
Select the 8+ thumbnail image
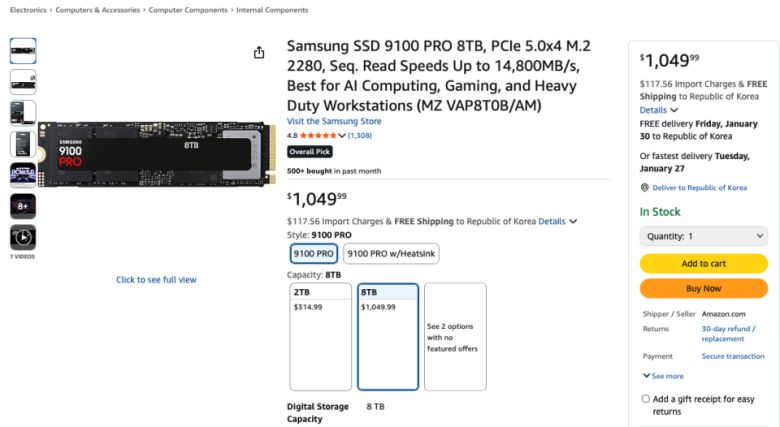[23, 206]
